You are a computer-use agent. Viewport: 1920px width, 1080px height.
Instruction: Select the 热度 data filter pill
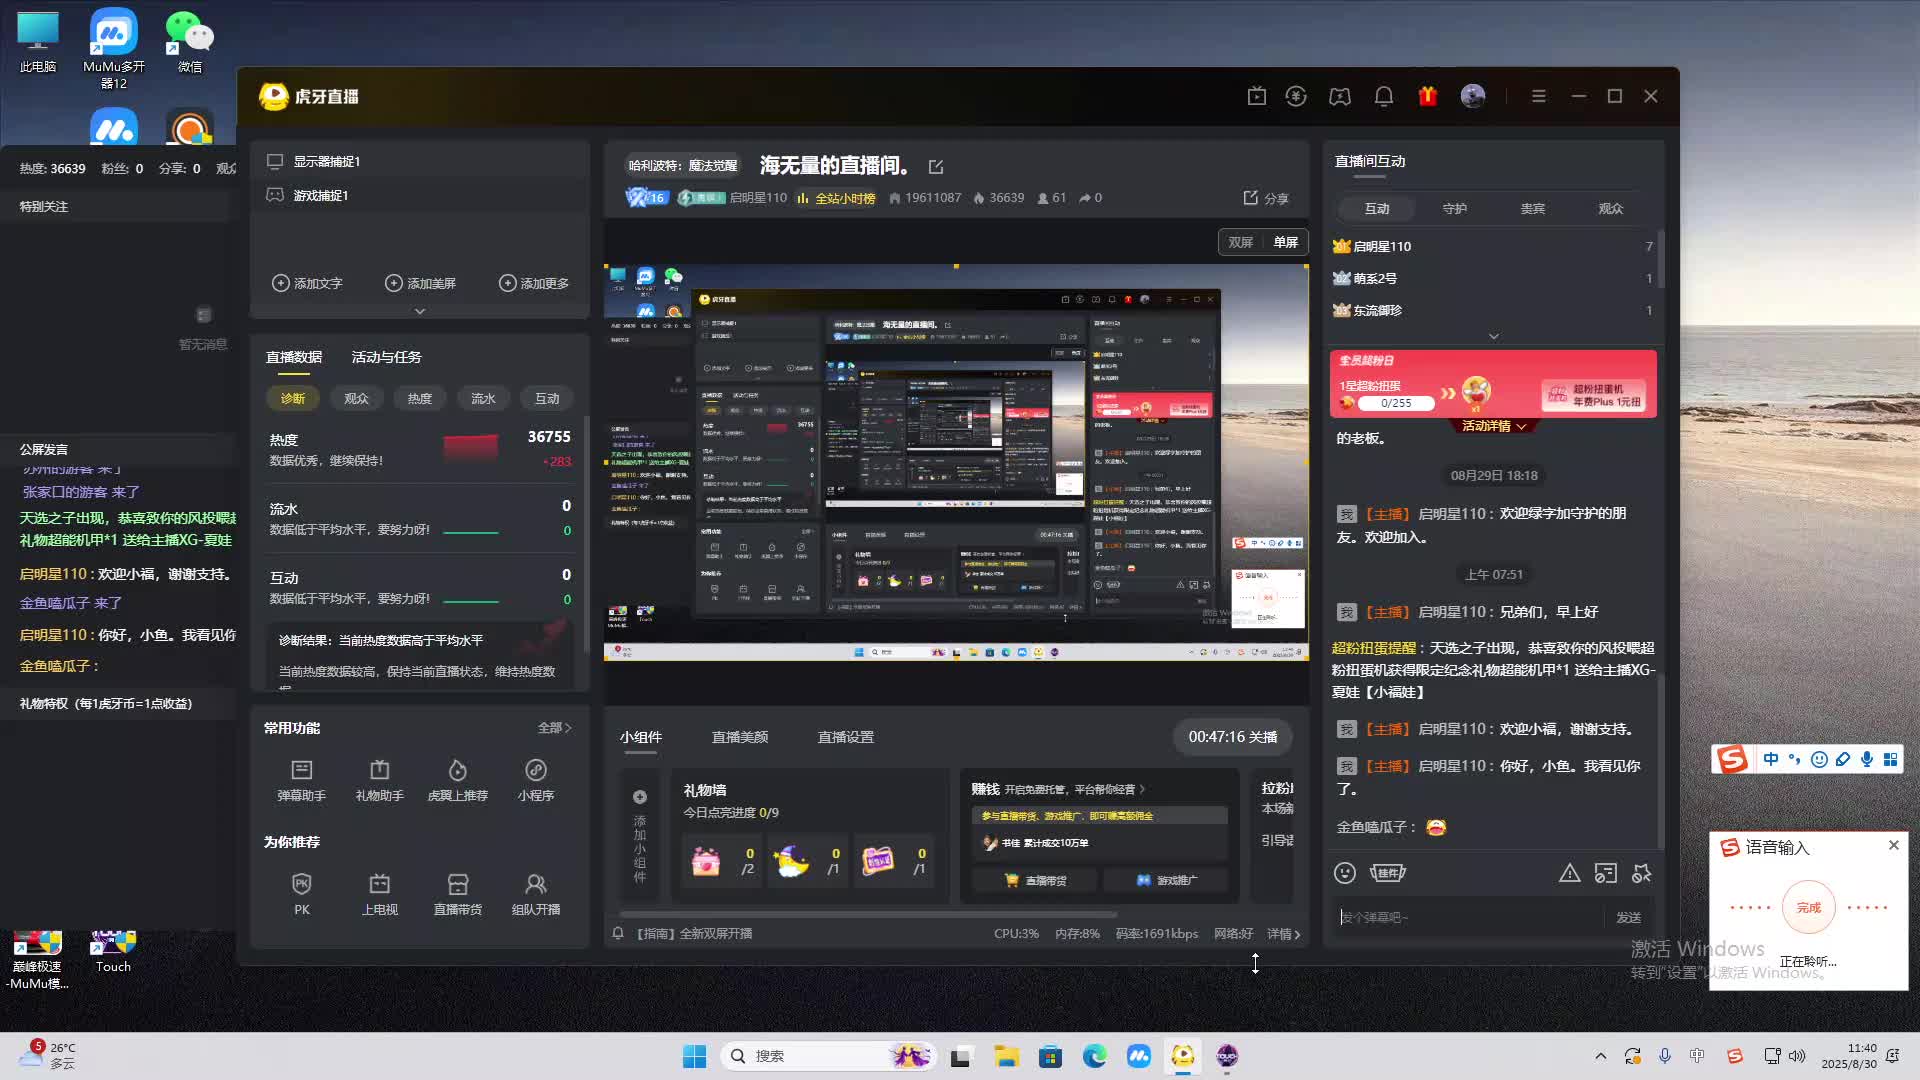coord(419,398)
